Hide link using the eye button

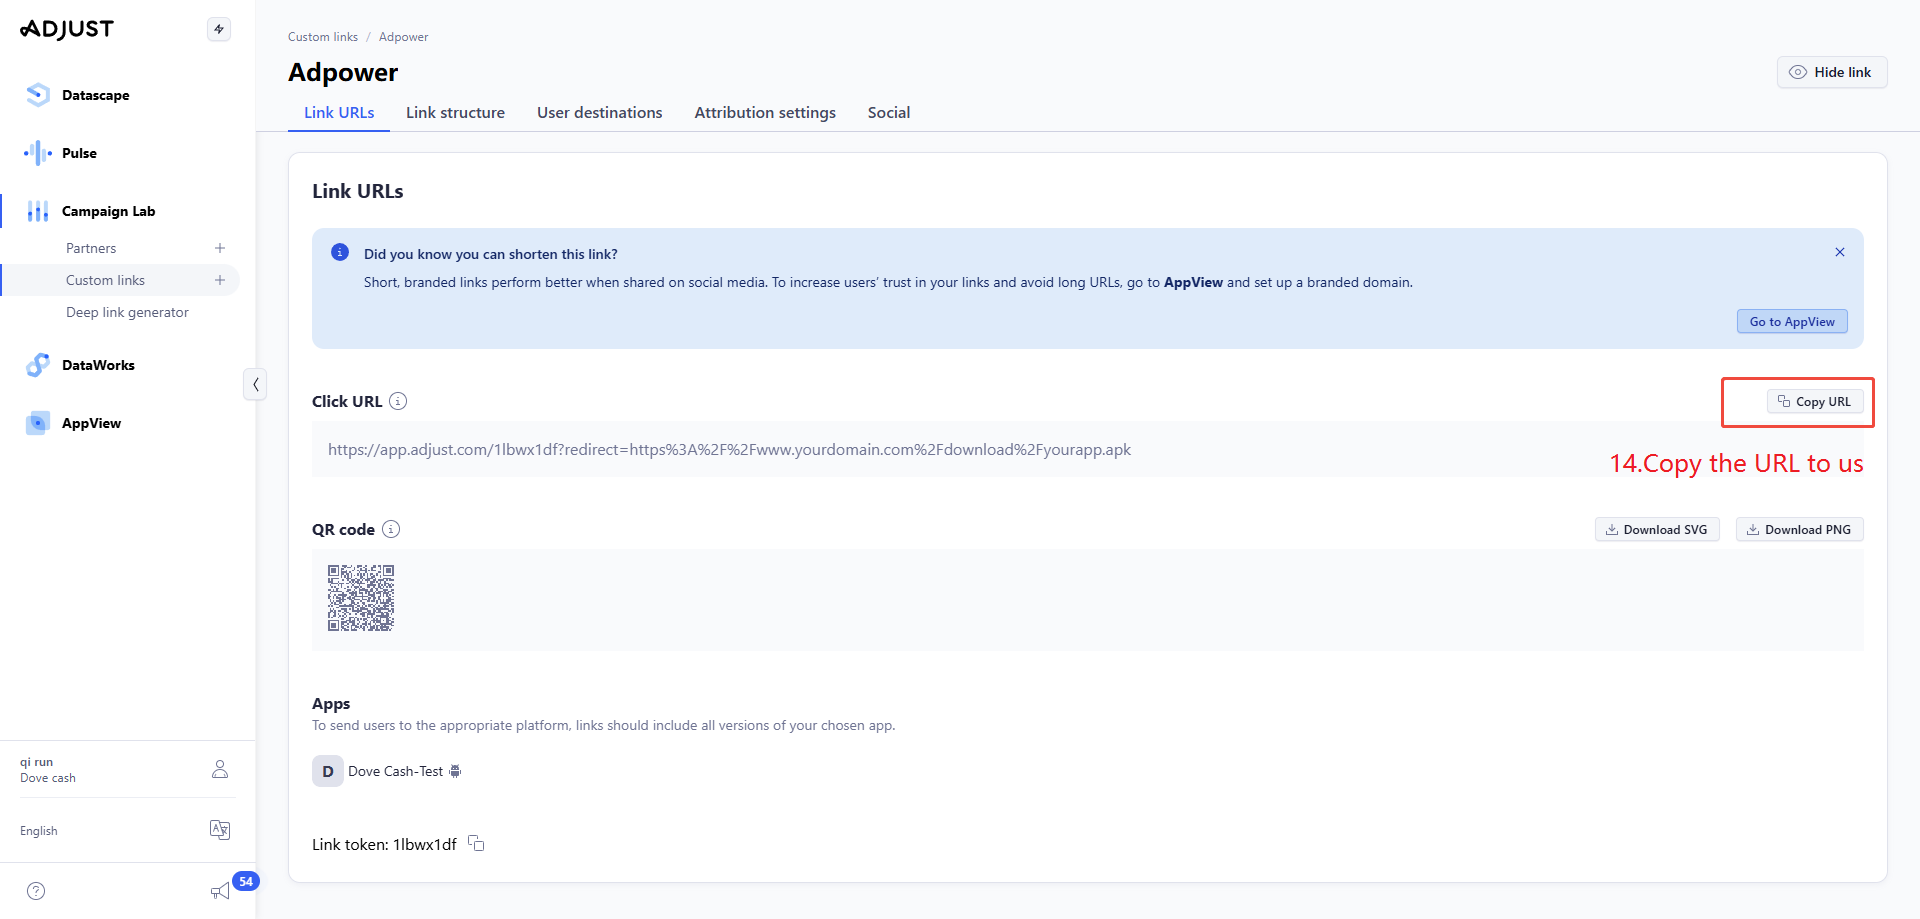1831,72
